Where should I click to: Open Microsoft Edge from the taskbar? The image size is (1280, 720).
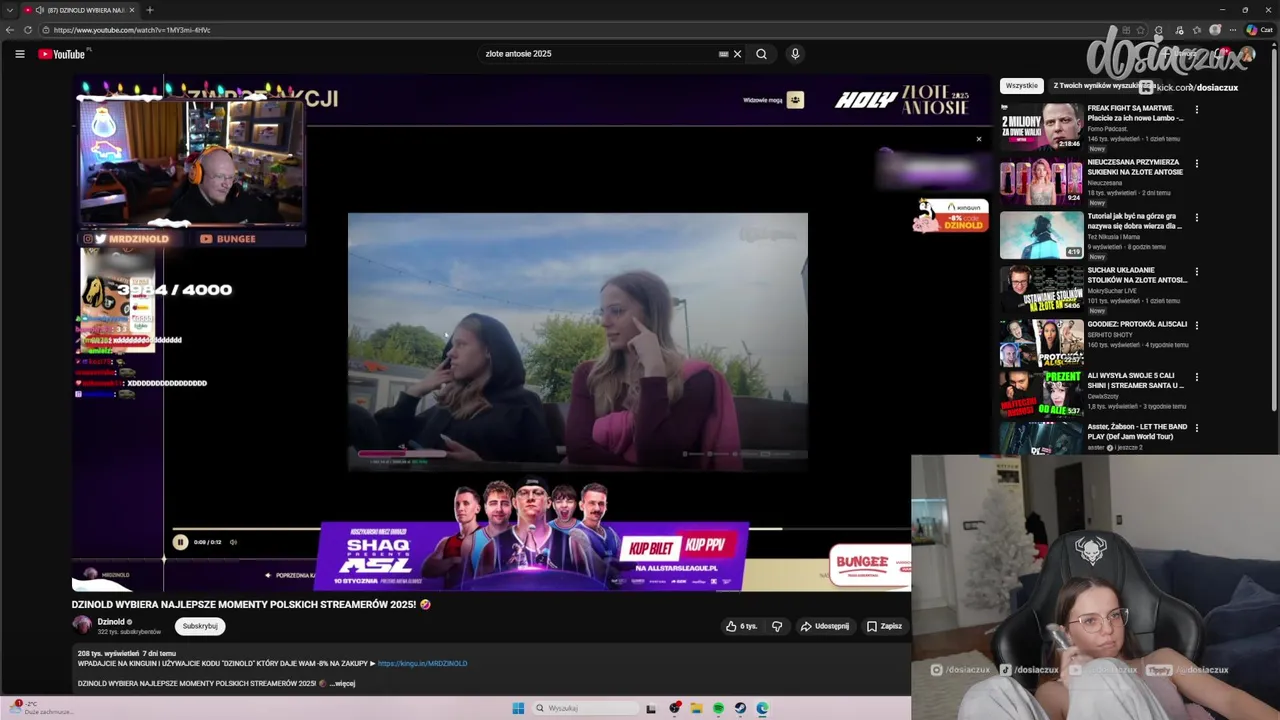pos(762,708)
